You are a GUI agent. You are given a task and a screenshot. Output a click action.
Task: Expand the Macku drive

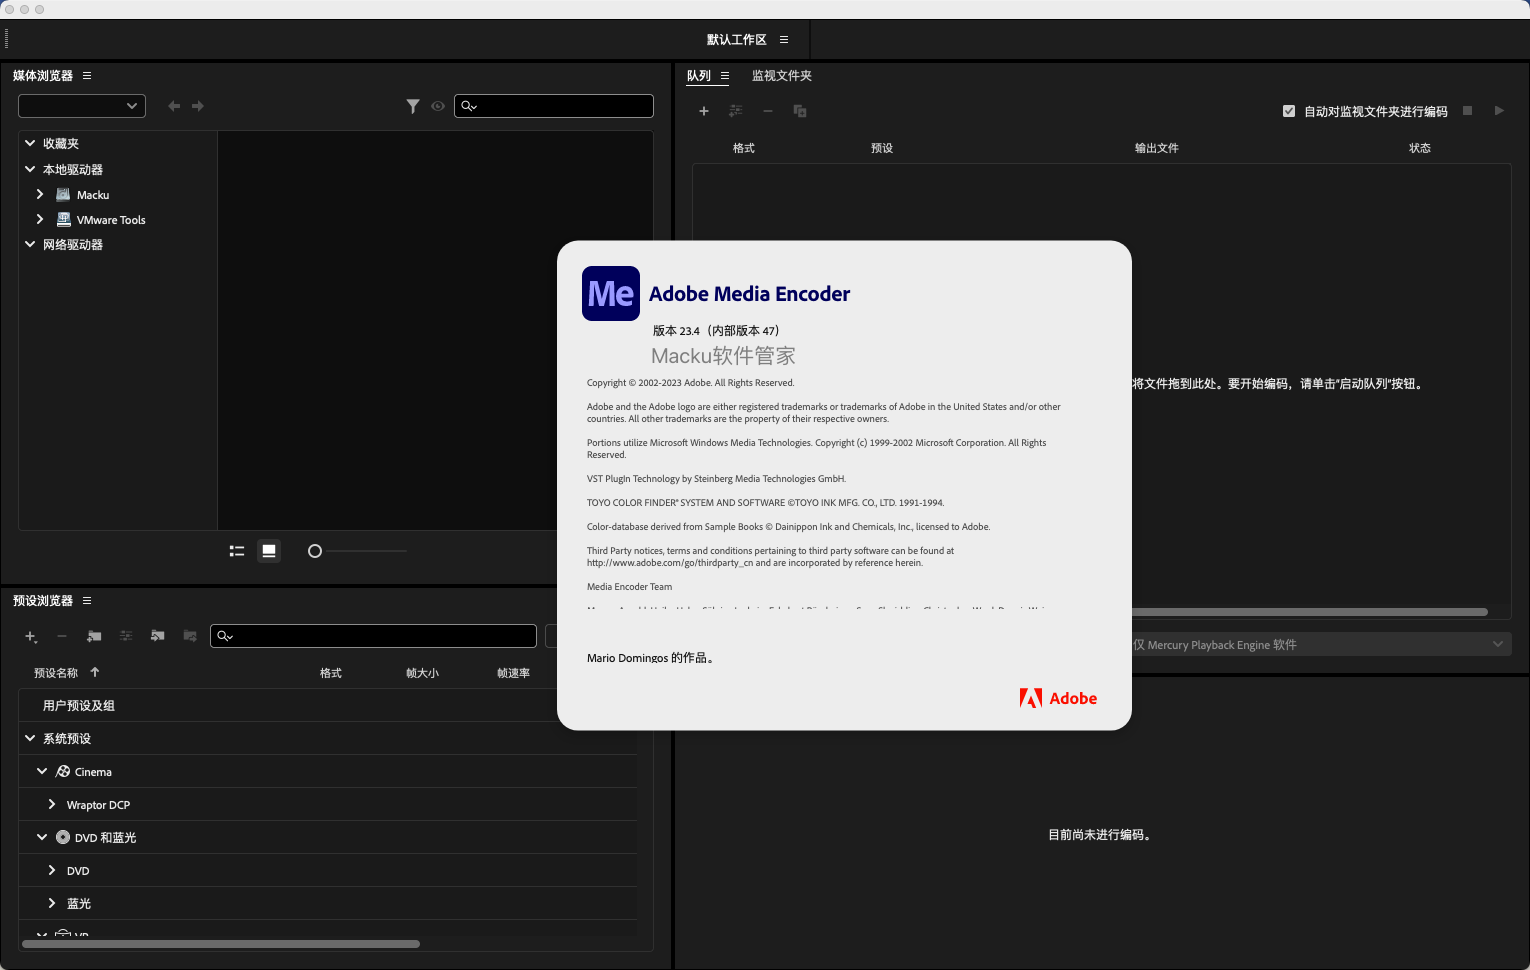point(40,195)
